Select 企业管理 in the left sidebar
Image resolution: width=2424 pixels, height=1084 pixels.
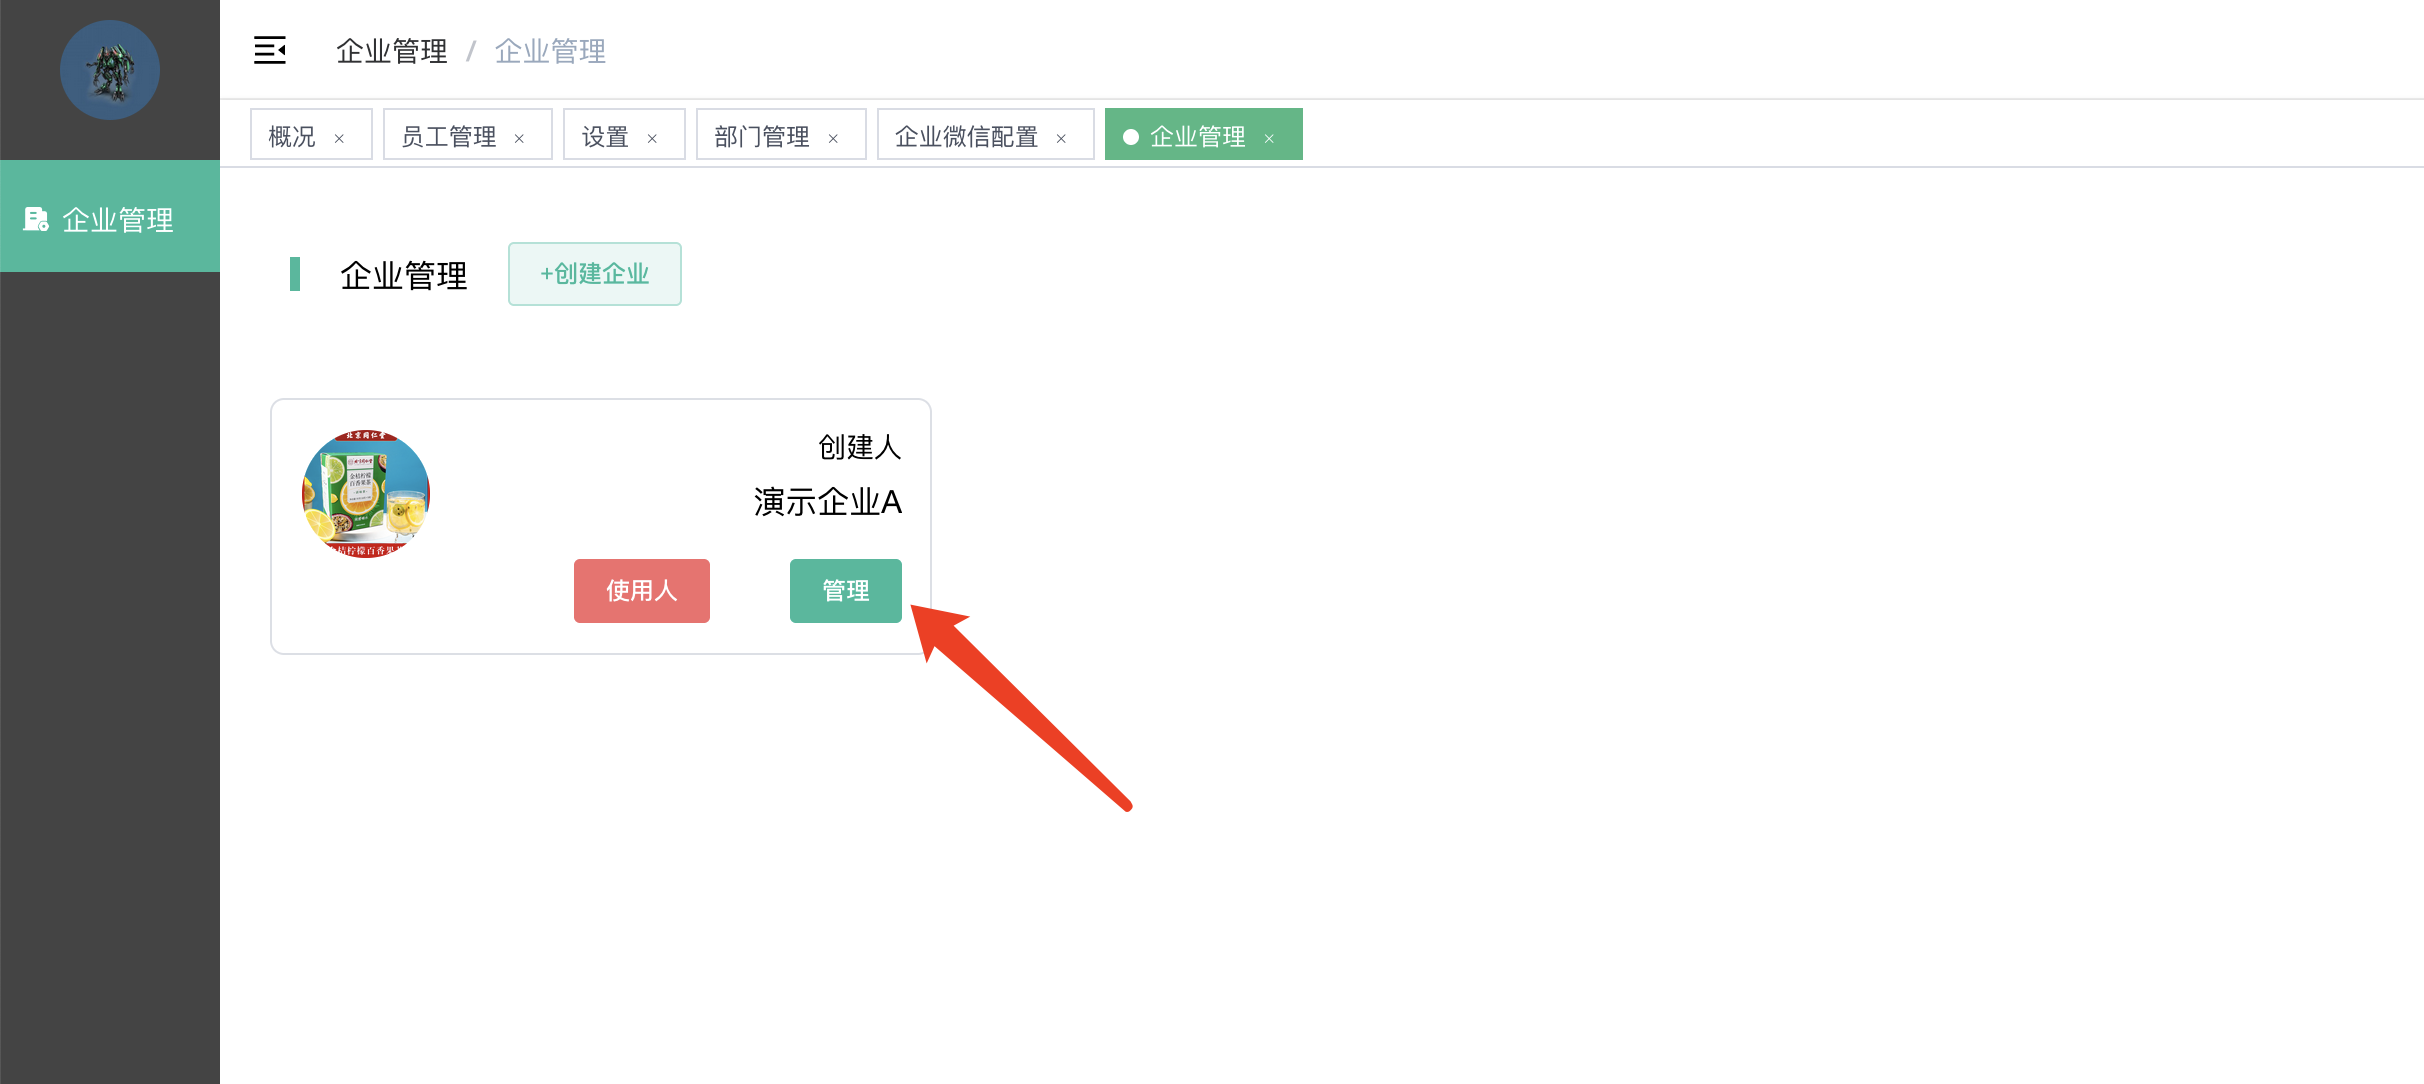tap(117, 219)
